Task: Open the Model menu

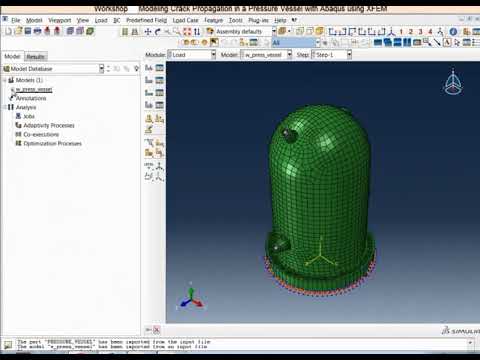Action: (34, 20)
